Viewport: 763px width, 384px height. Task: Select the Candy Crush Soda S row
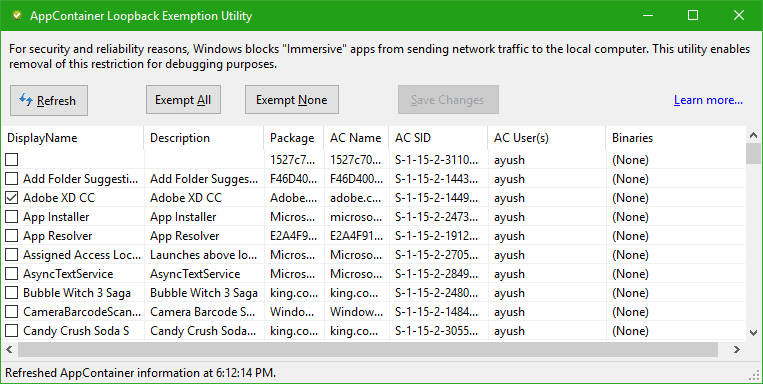click(x=373, y=331)
